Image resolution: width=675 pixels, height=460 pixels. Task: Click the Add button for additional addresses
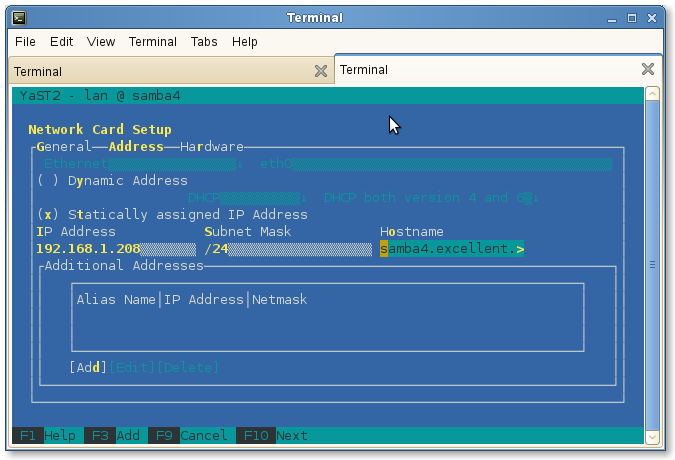click(x=88, y=367)
